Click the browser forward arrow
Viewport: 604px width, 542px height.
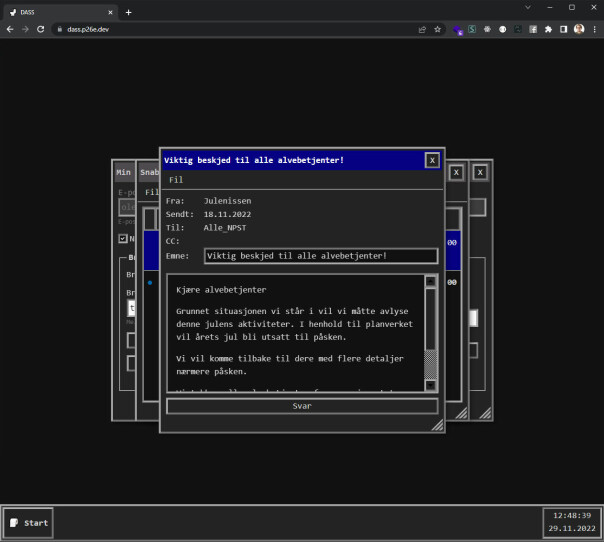coord(25,29)
